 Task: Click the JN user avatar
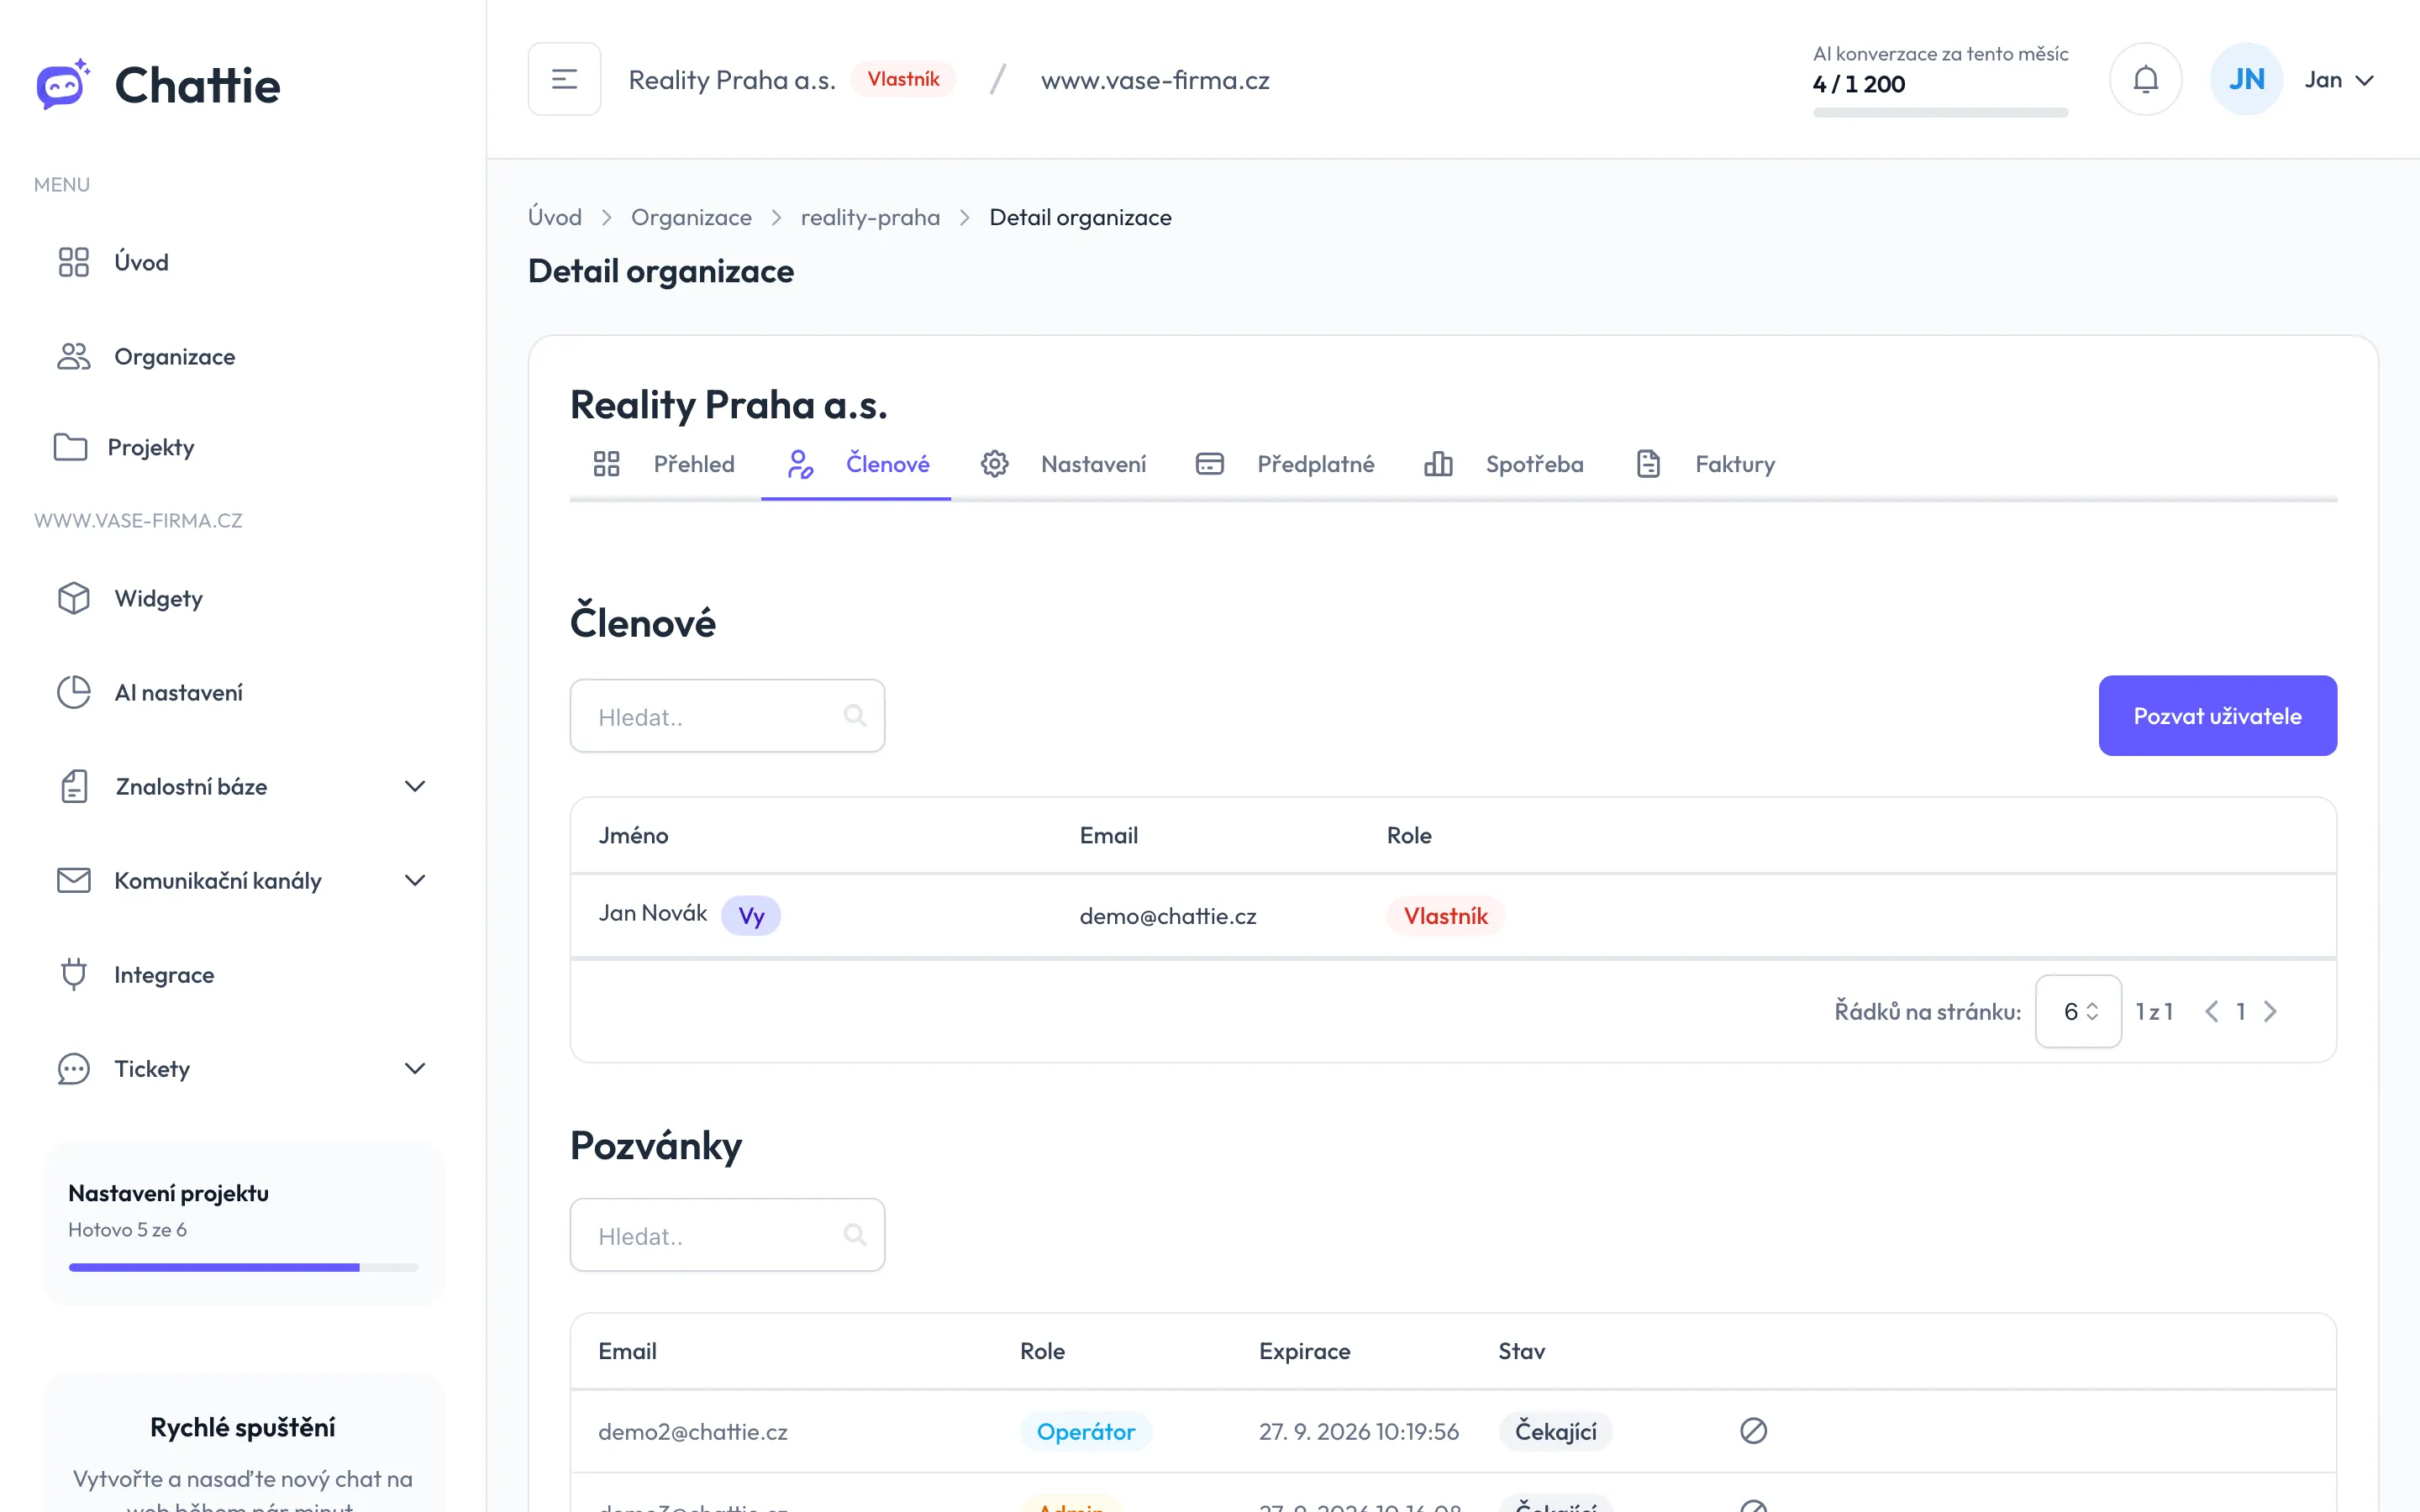point(2246,79)
